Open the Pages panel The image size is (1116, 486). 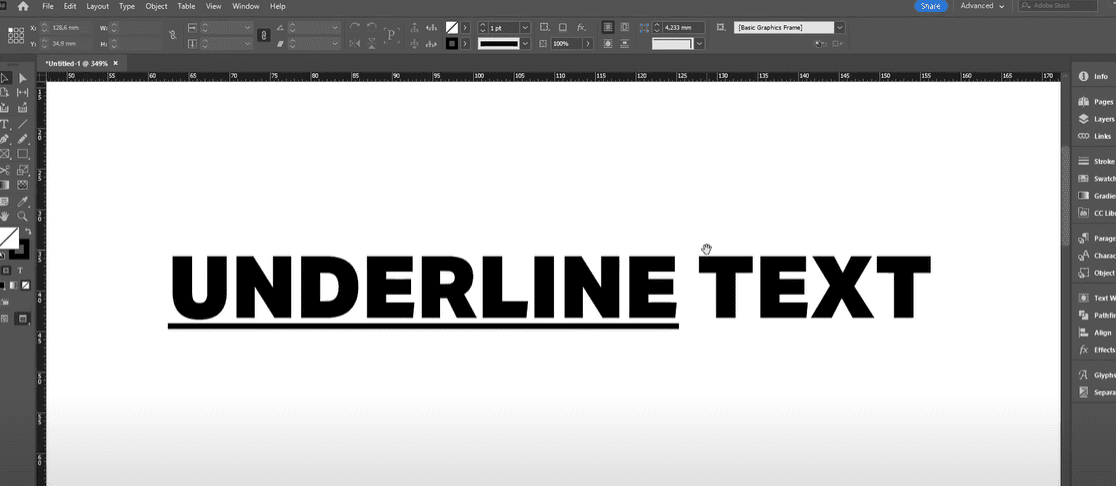1096,102
